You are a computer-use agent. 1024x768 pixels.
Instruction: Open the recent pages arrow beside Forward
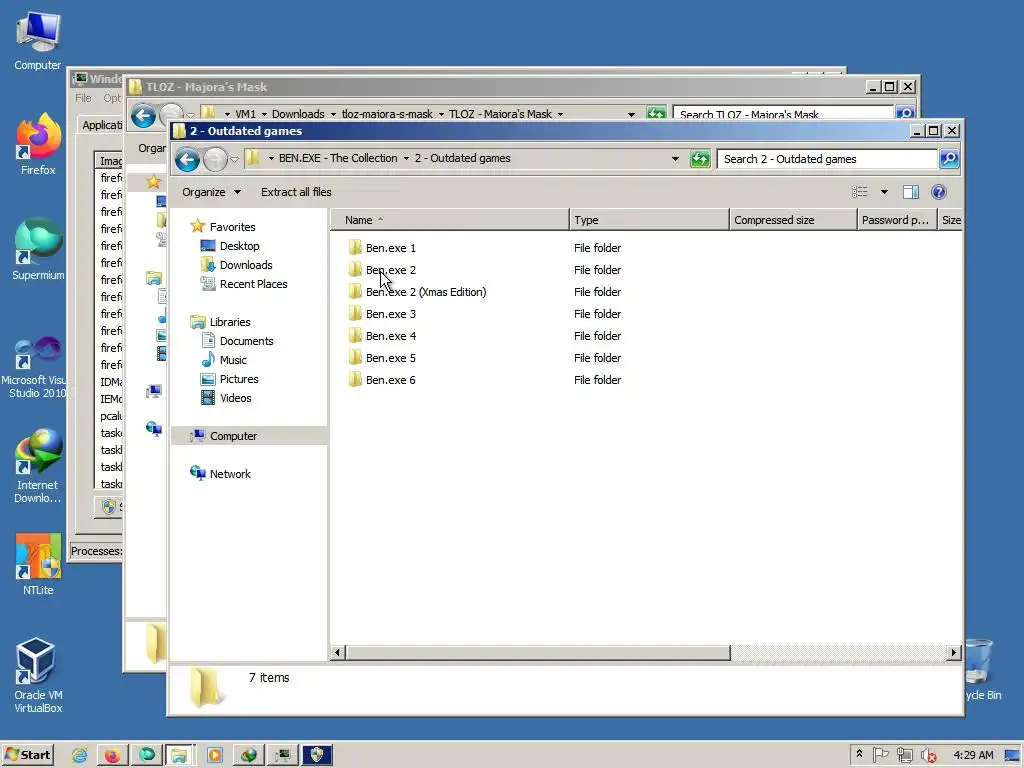pos(234,159)
